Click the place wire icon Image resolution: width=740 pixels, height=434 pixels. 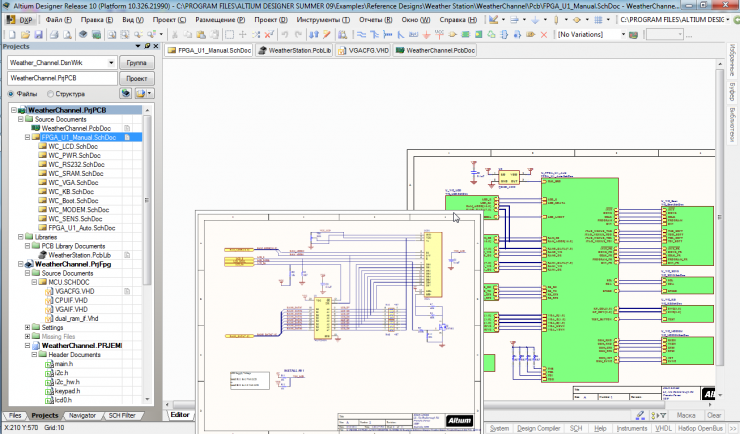361,35
